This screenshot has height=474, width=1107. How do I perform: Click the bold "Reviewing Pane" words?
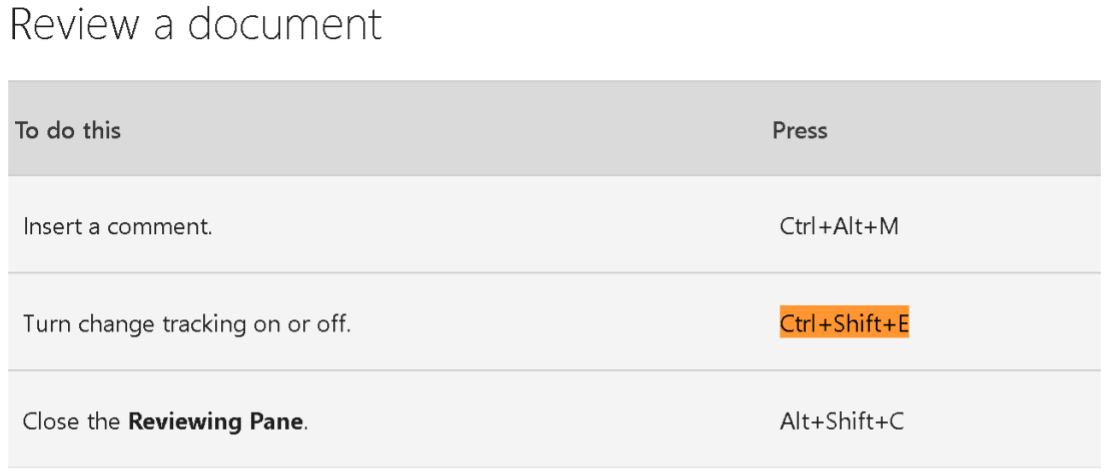tap(216, 422)
